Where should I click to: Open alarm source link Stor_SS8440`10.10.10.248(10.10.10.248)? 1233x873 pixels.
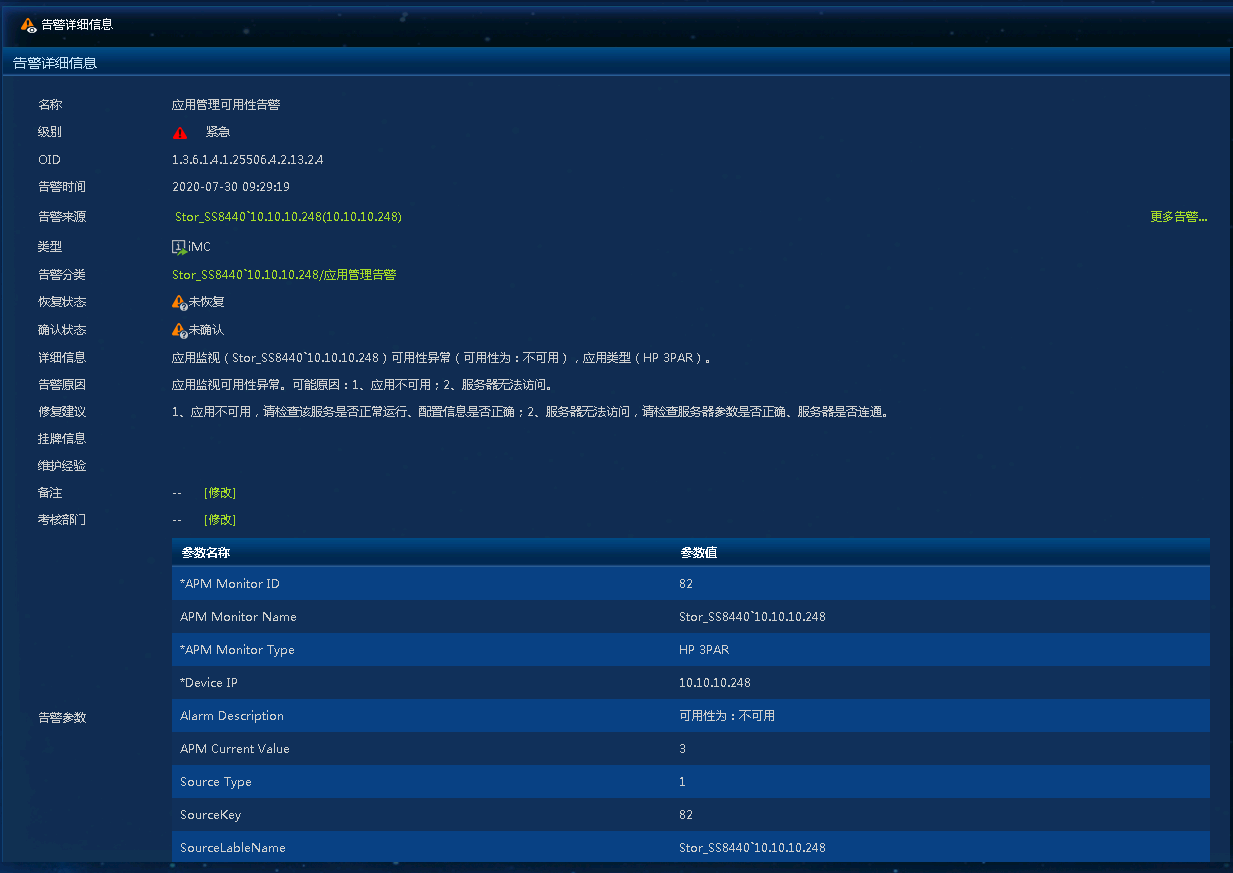point(288,217)
